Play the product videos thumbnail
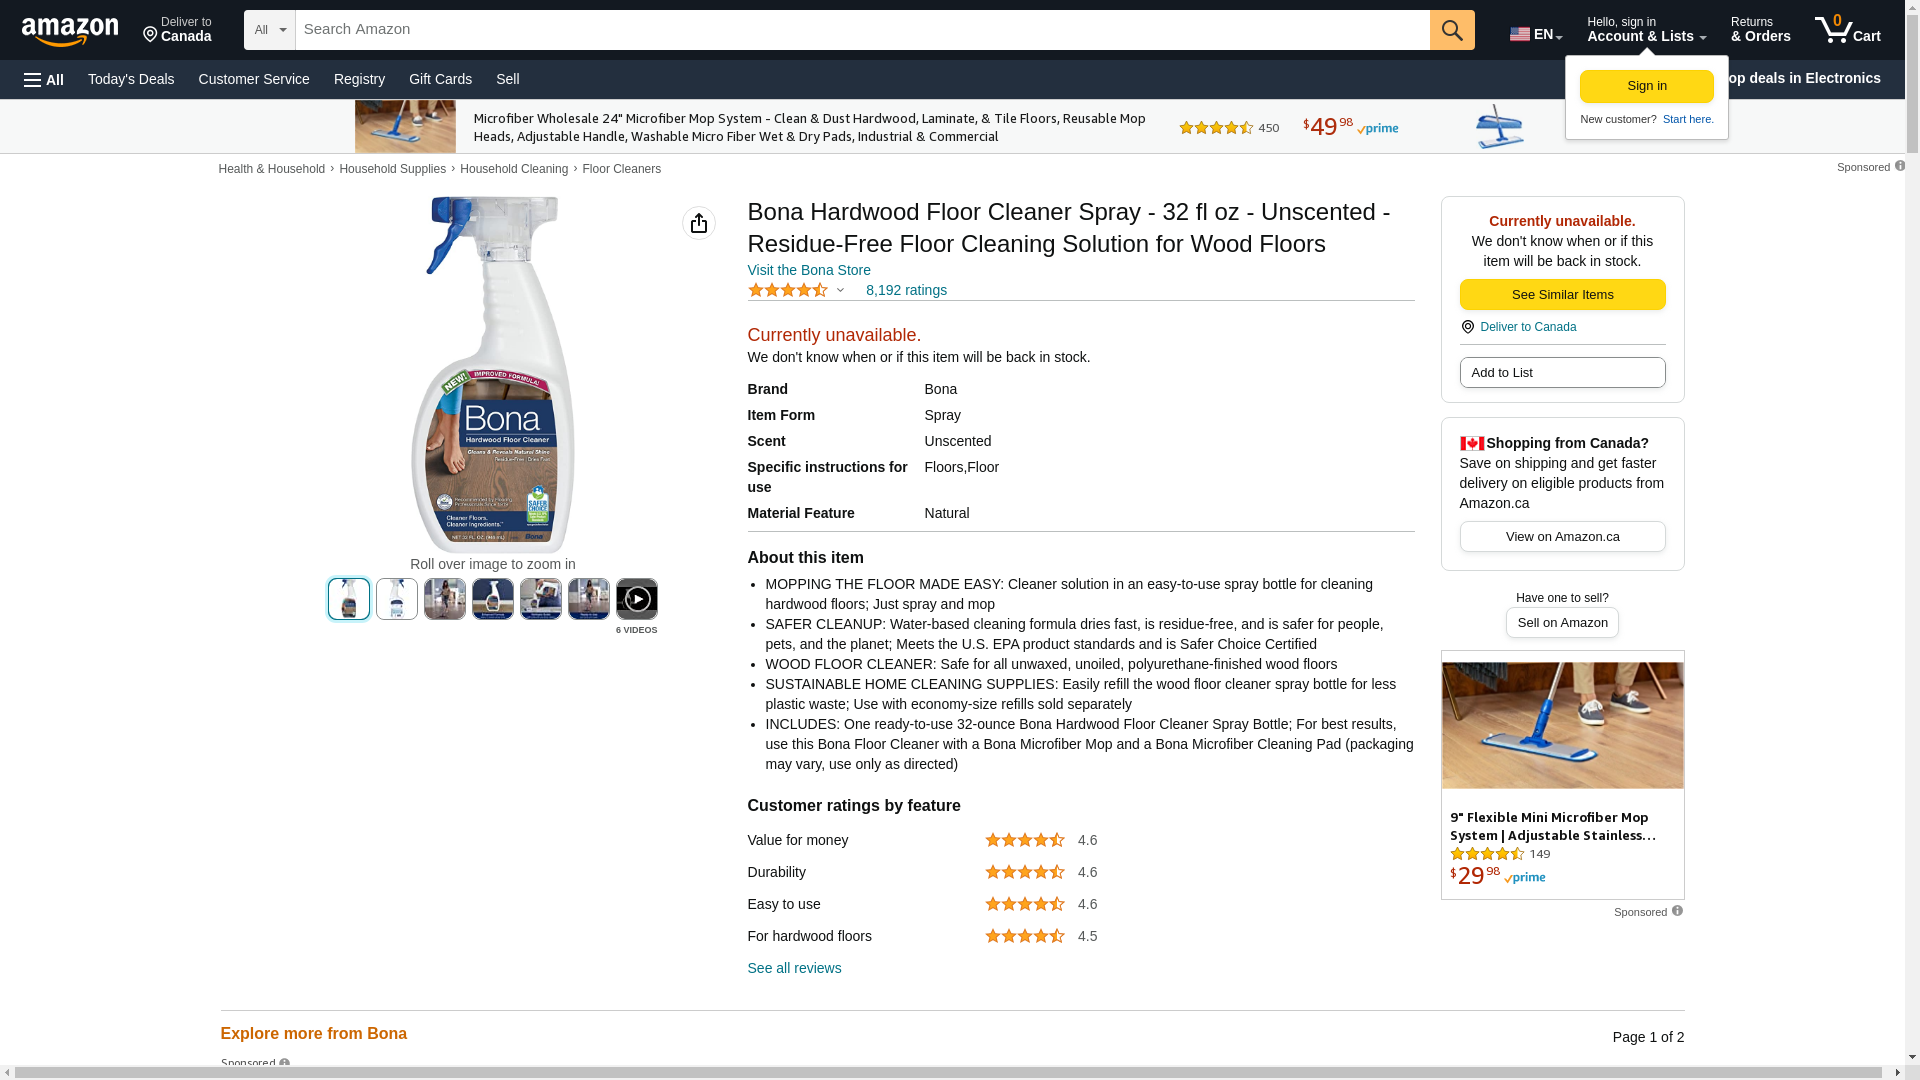 tap(637, 599)
